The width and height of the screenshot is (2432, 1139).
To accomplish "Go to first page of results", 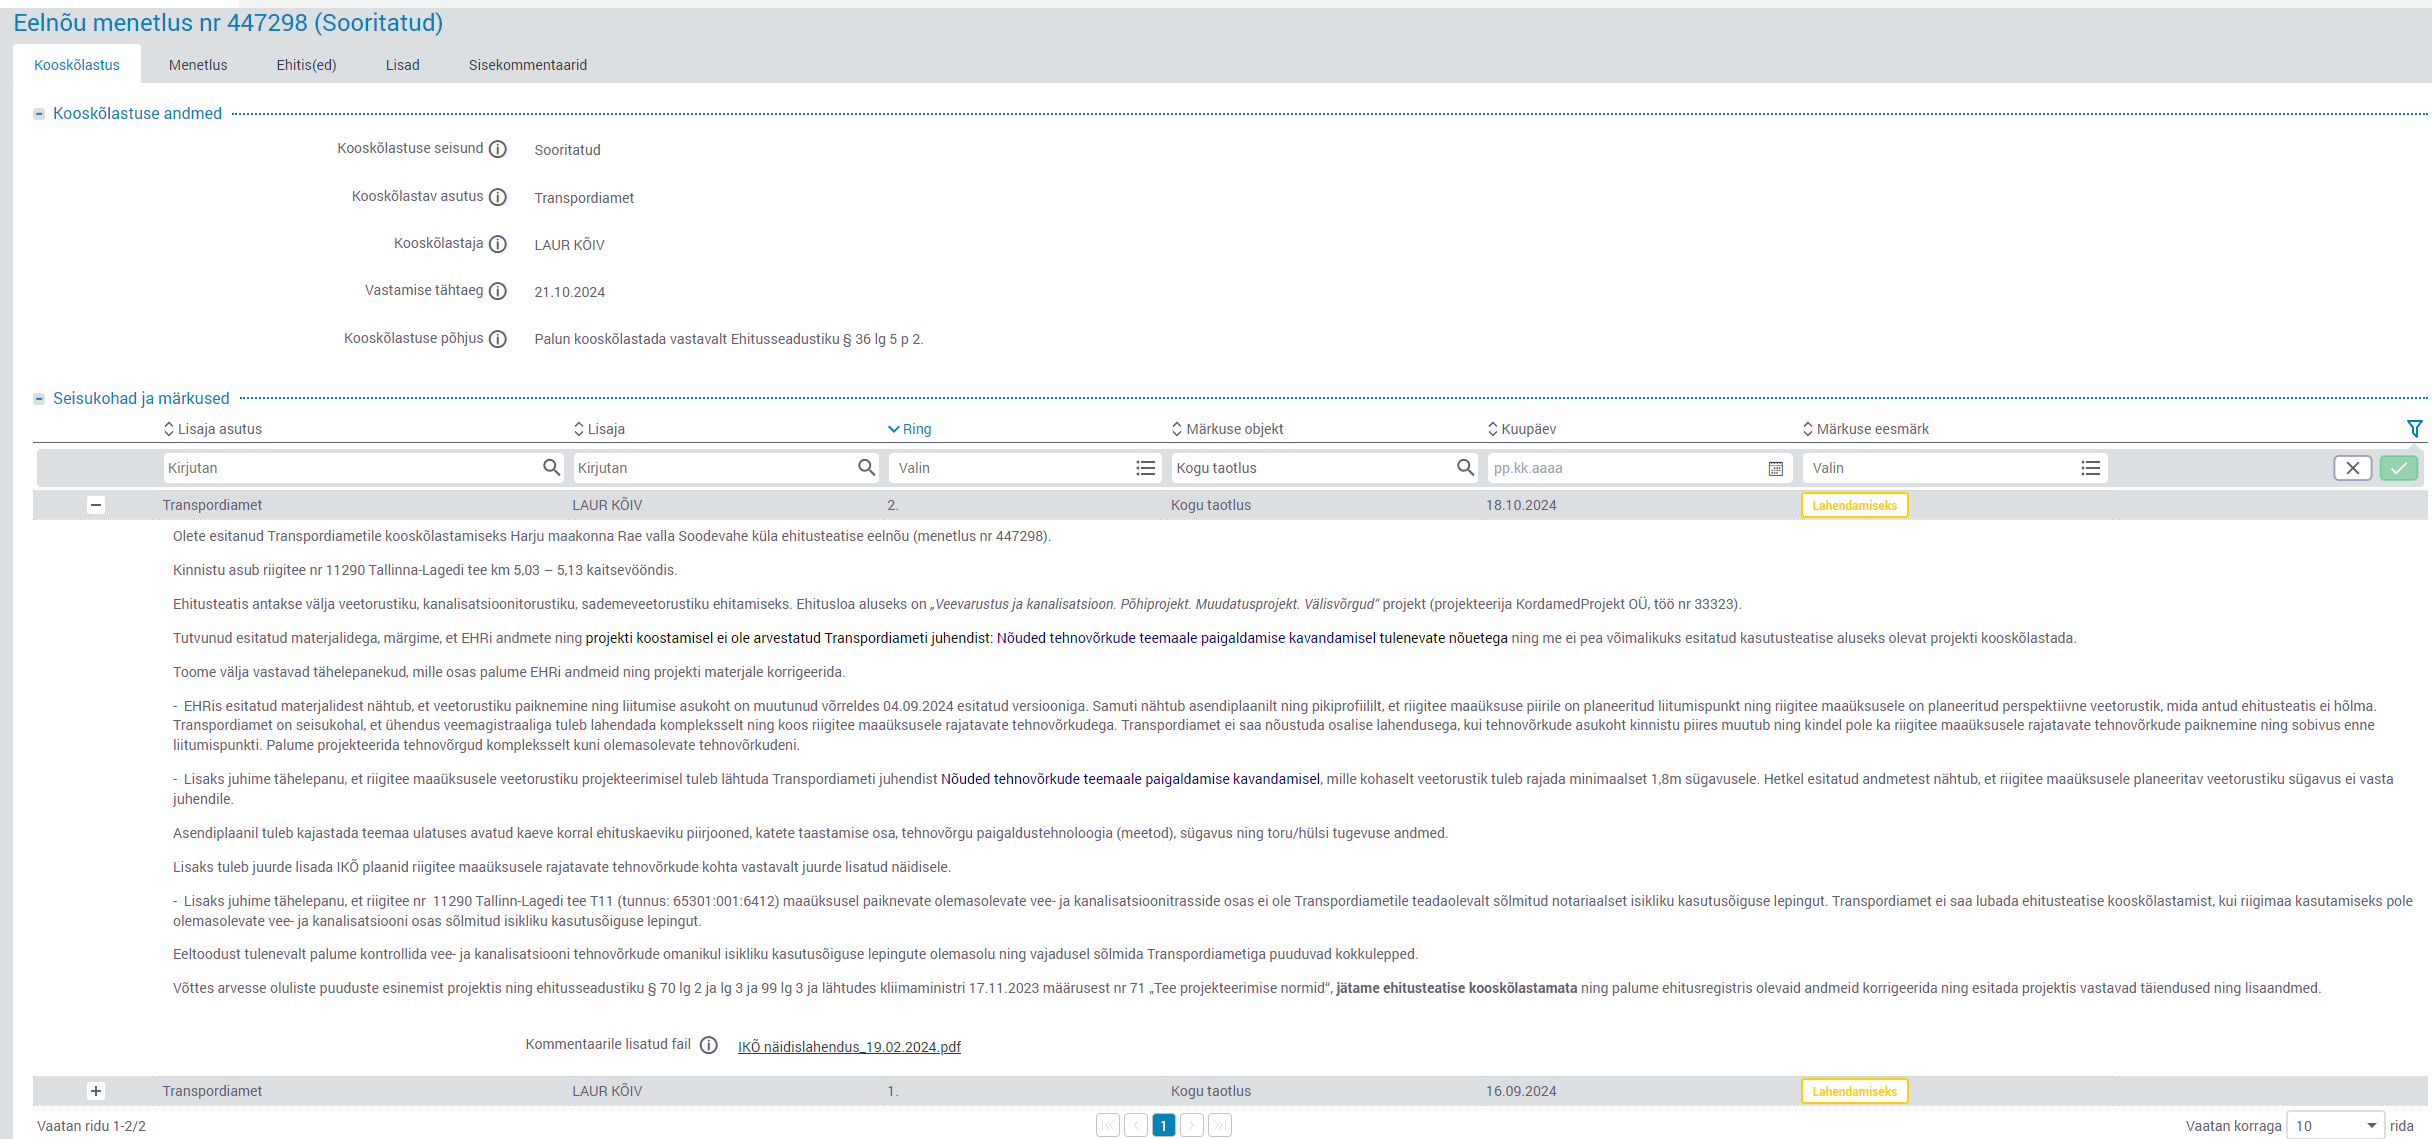I will pos(1108,1125).
